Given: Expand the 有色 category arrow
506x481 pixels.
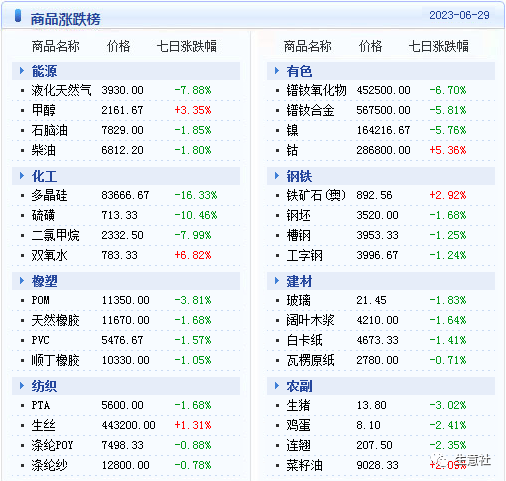Looking at the screenshot, I should tap(277, 71).
